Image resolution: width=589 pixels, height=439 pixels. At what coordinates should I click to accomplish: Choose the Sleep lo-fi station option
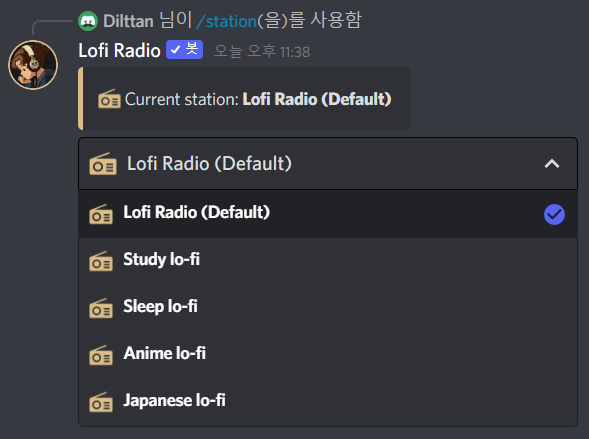(328, 307)
